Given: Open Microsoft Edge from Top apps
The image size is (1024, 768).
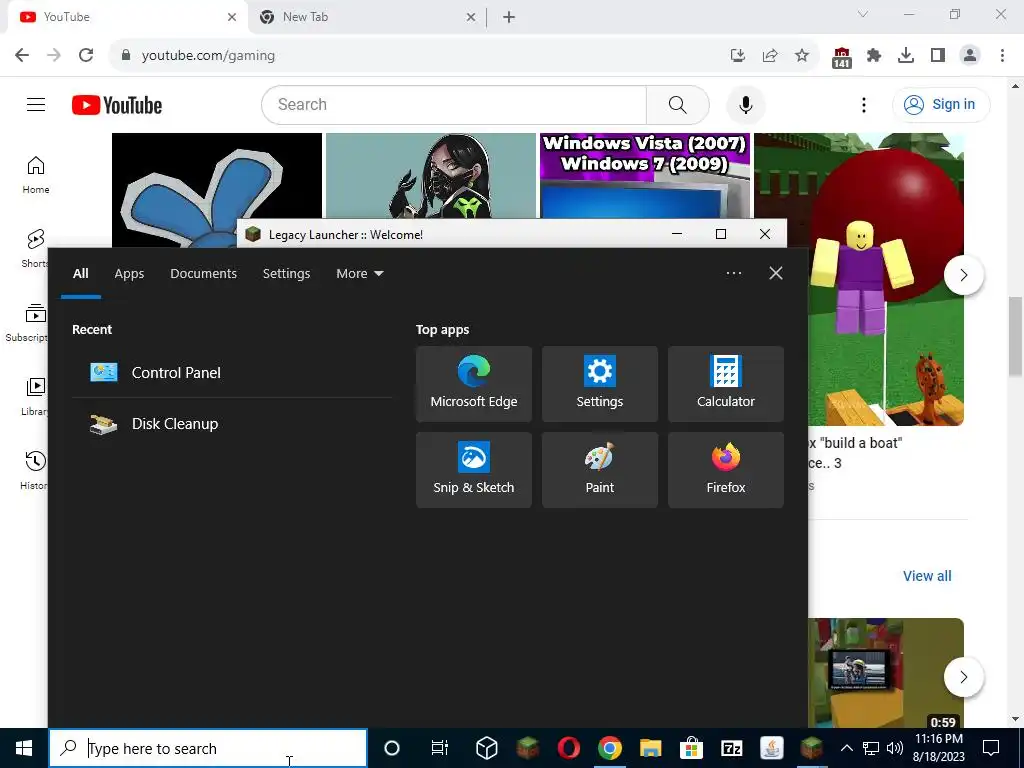Looking at the screenshot, I should click(473, 384).
